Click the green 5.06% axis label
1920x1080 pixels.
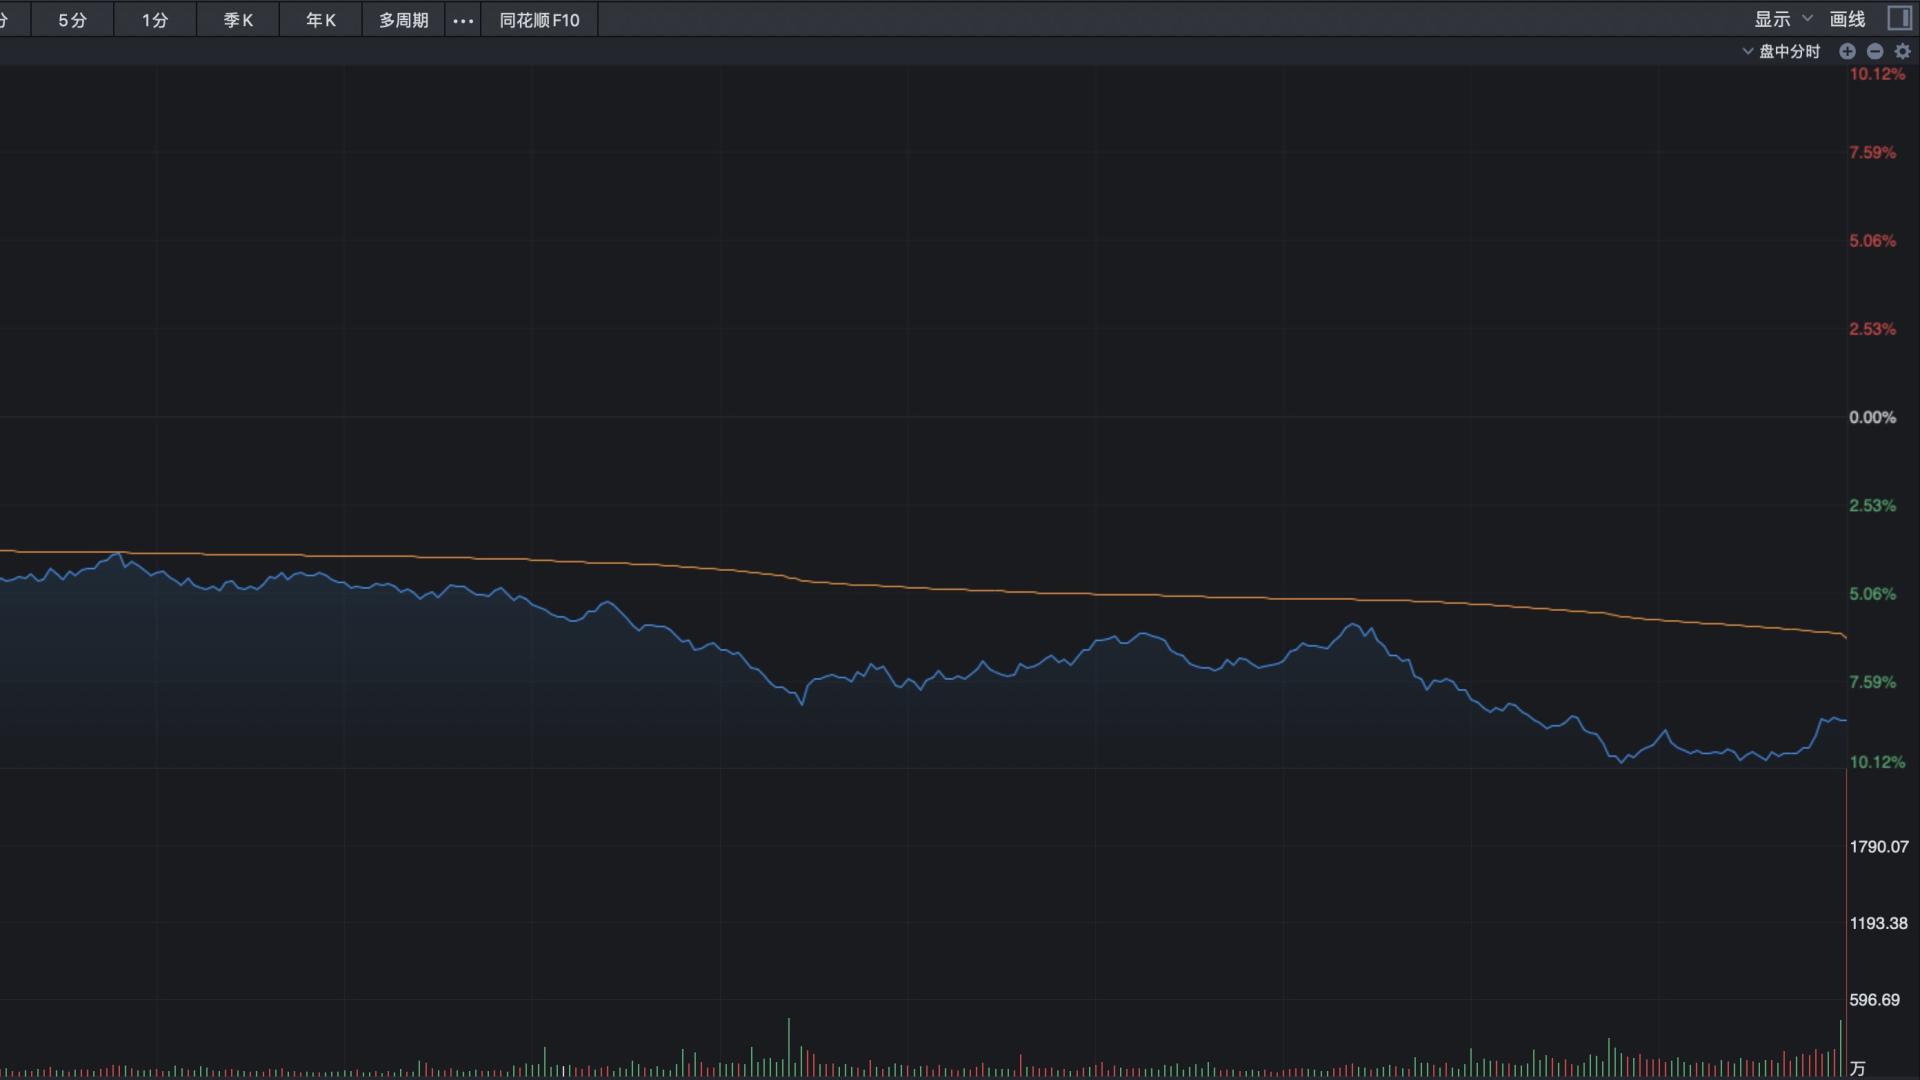tap(1872, 594)
